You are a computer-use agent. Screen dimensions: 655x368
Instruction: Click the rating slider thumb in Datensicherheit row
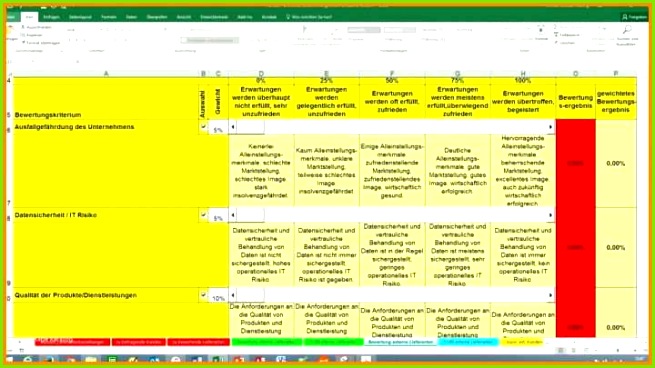pyautogui.click(x=250, y=215)
